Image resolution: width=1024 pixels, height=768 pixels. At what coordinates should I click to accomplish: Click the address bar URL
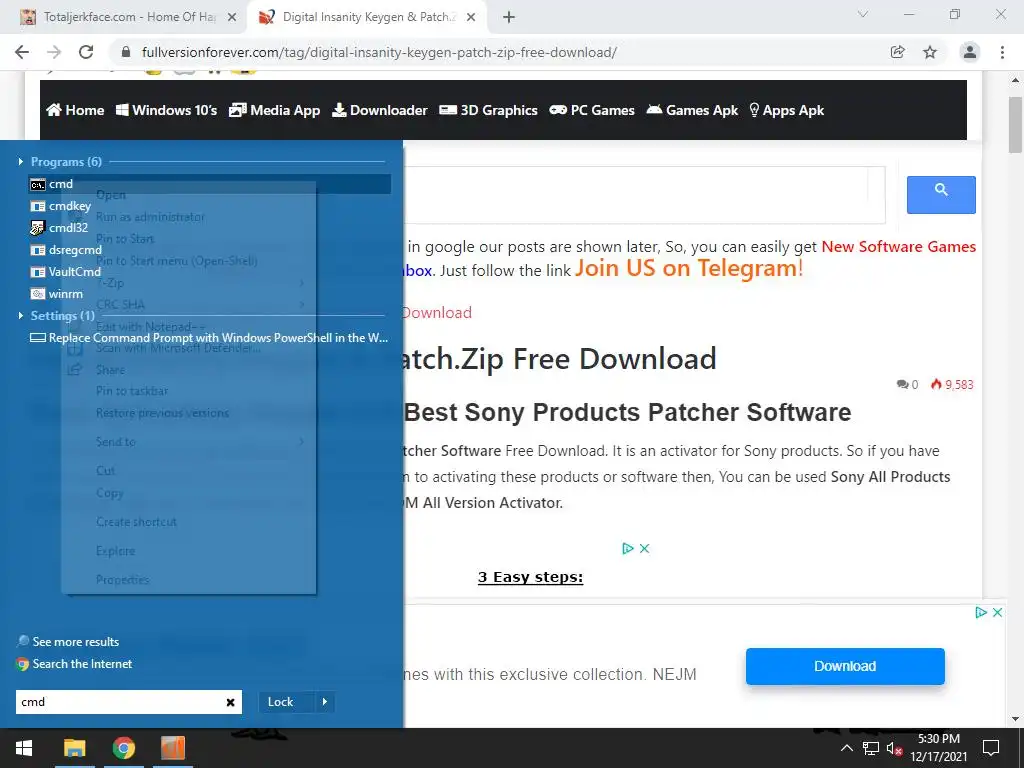[379, 52]
